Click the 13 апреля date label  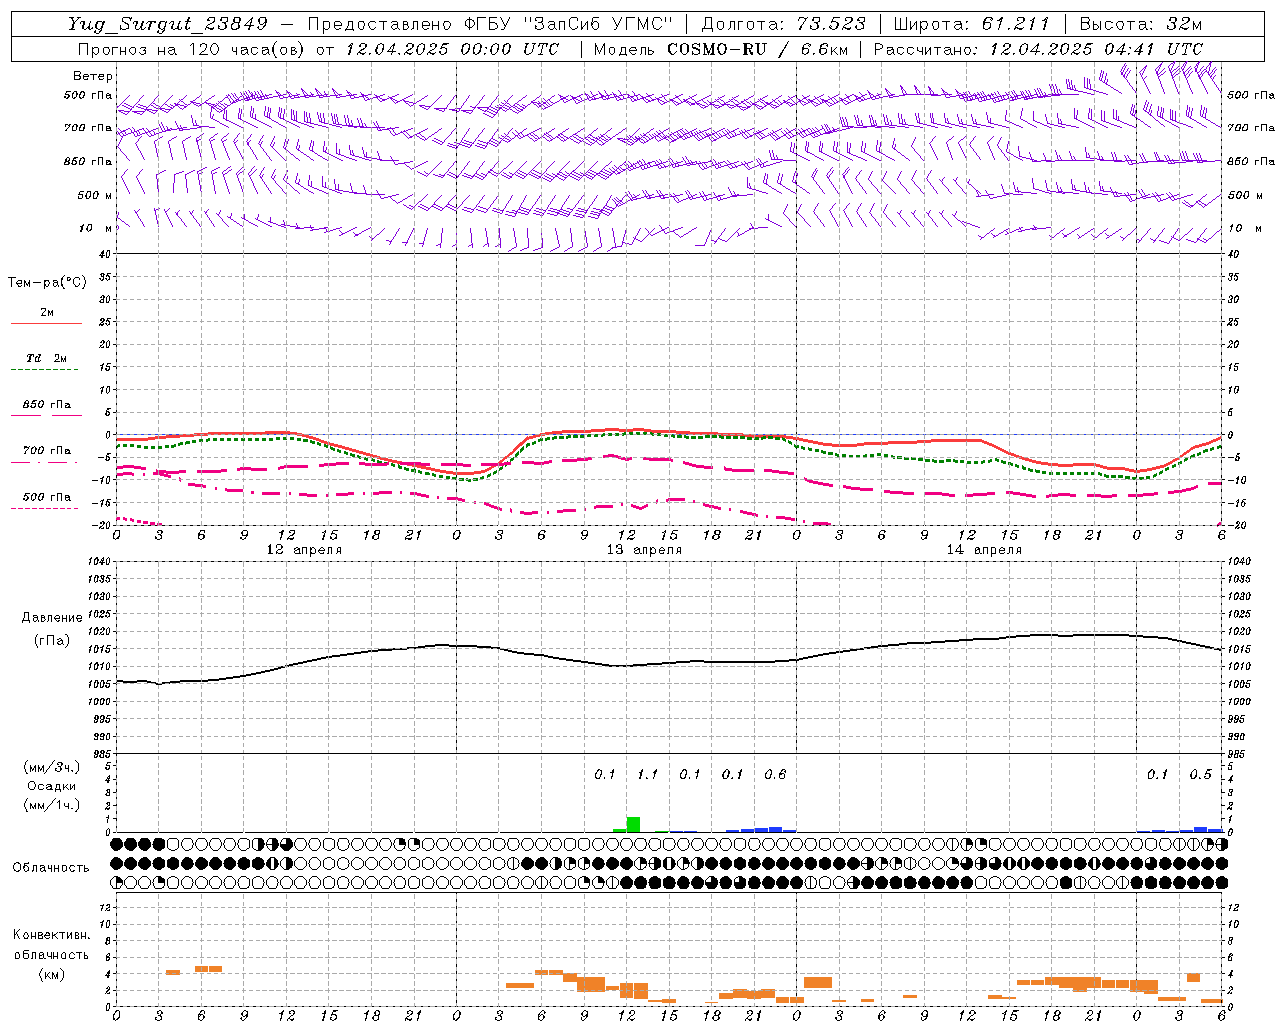644,550
